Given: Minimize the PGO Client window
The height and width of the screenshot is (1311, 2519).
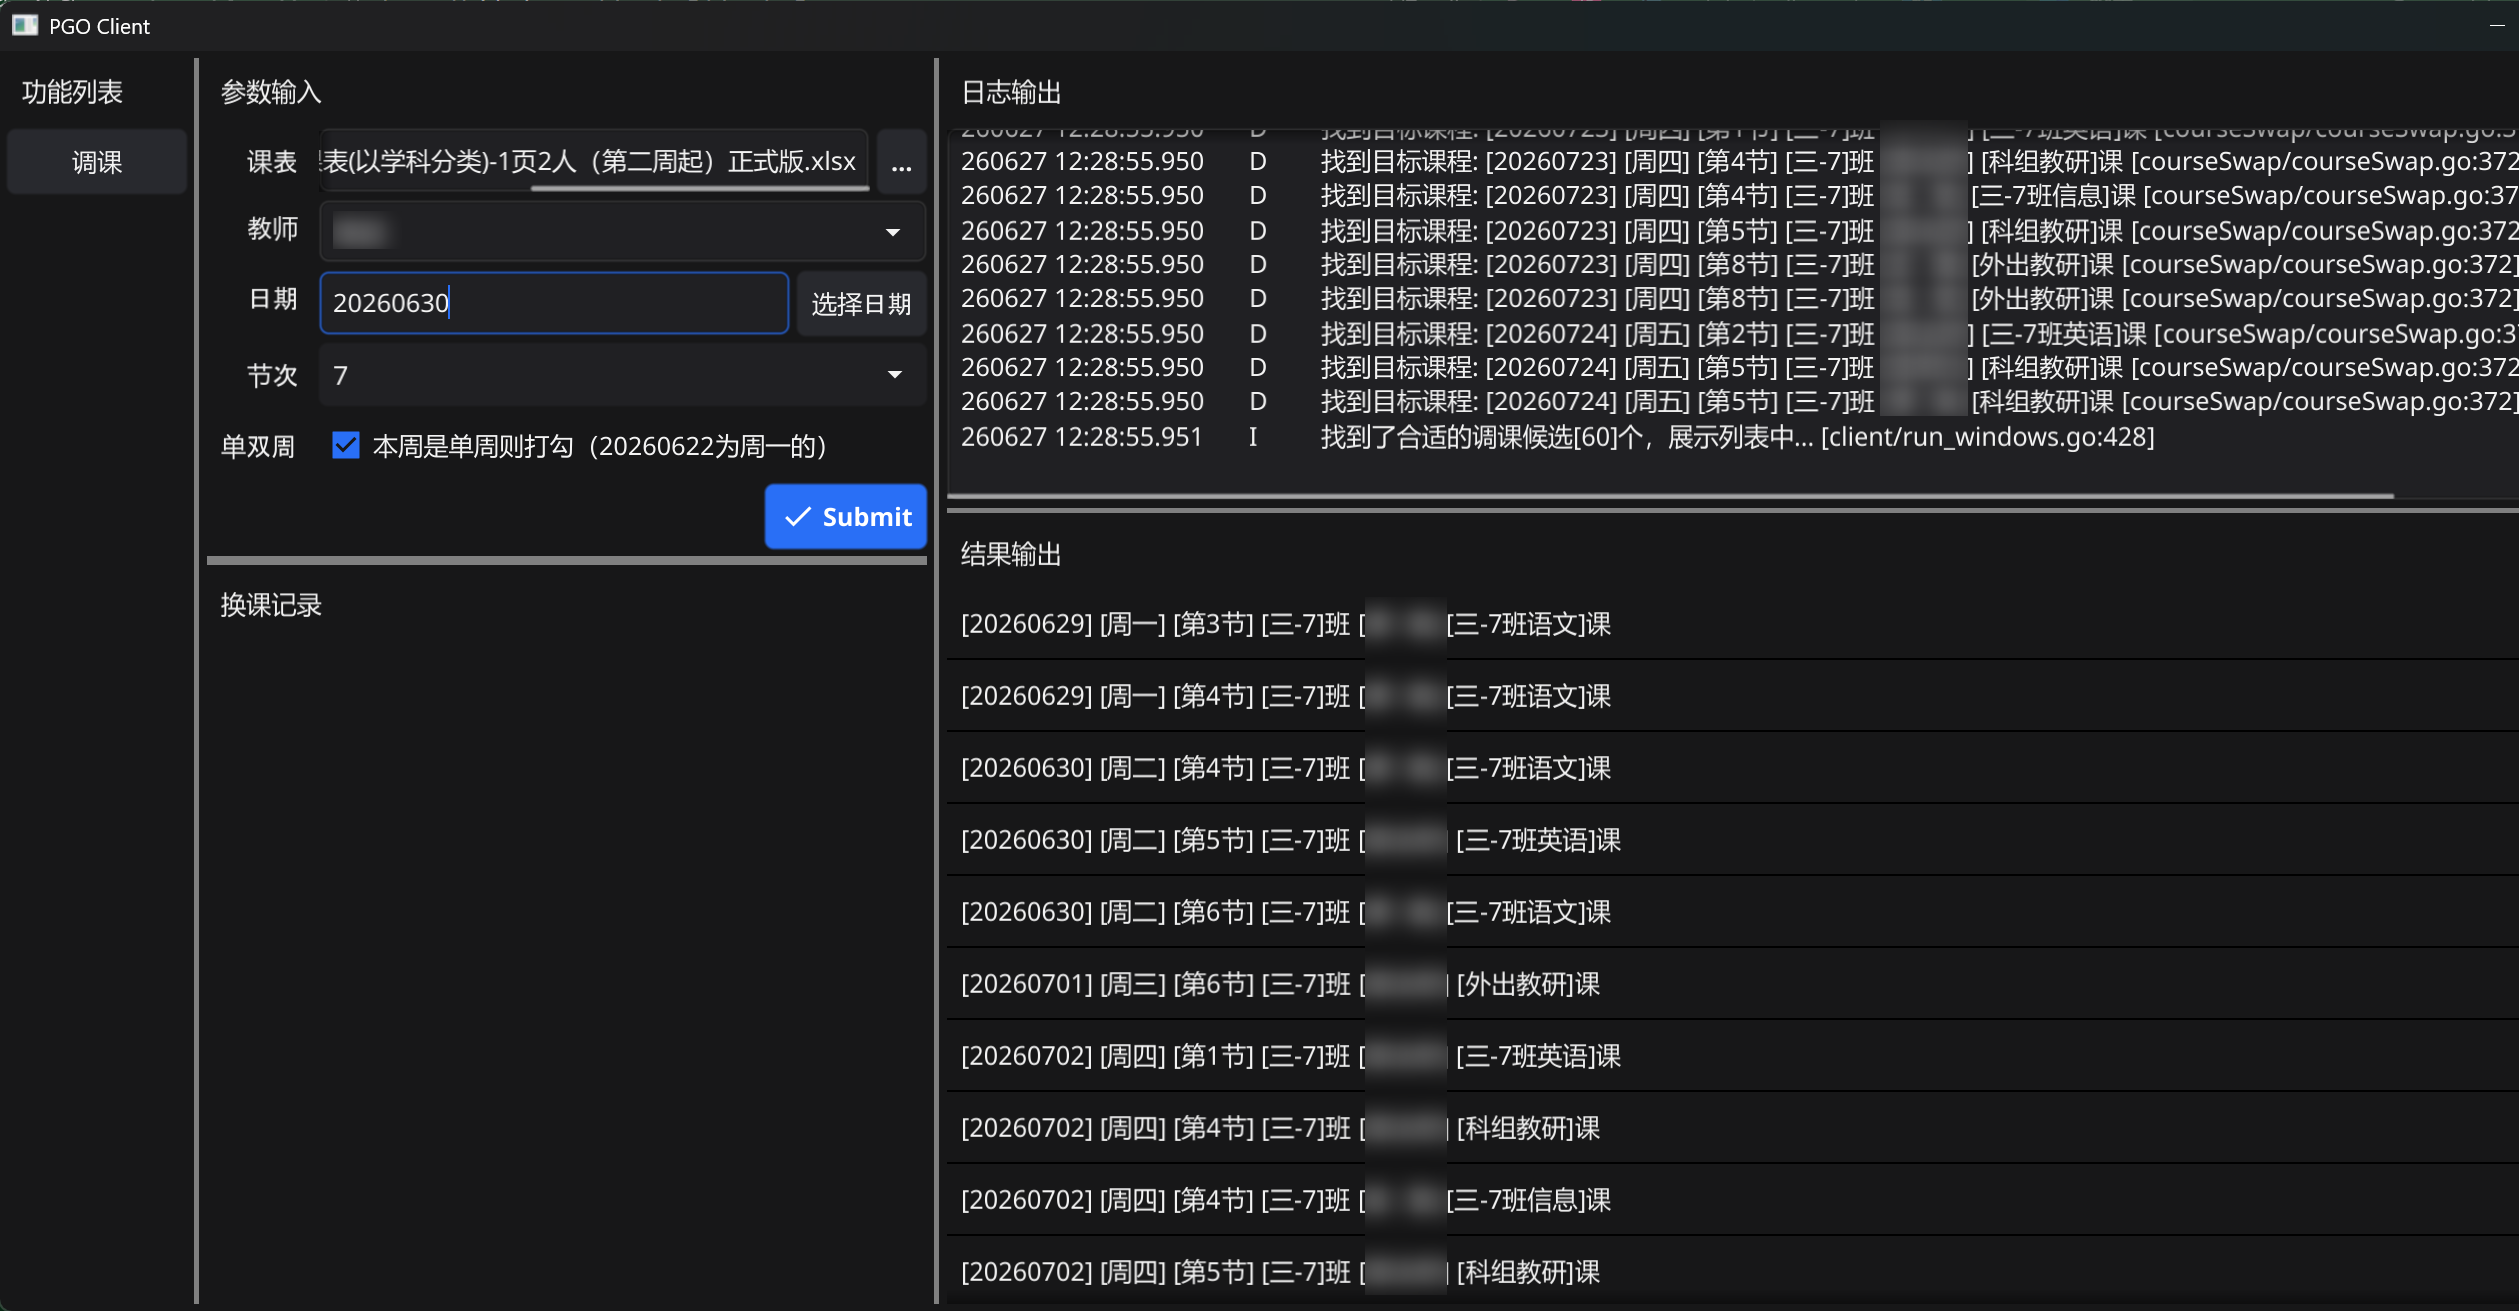Looking at the screenshot, I should pos(2496,26).
